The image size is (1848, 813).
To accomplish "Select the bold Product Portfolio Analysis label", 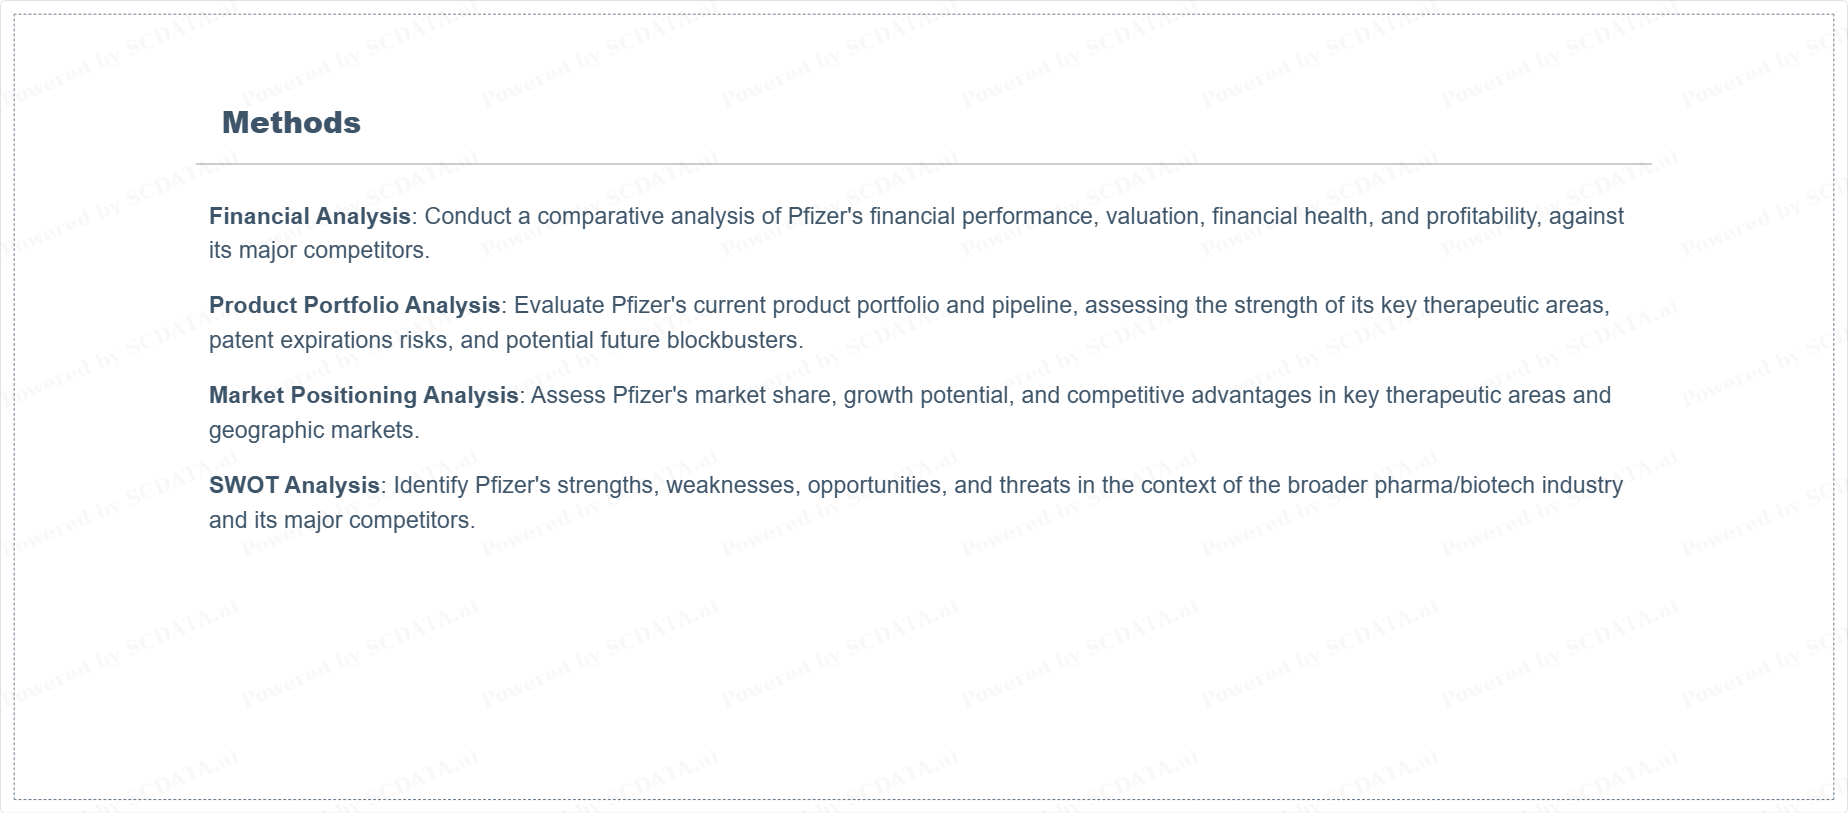I will pos(354,305).
